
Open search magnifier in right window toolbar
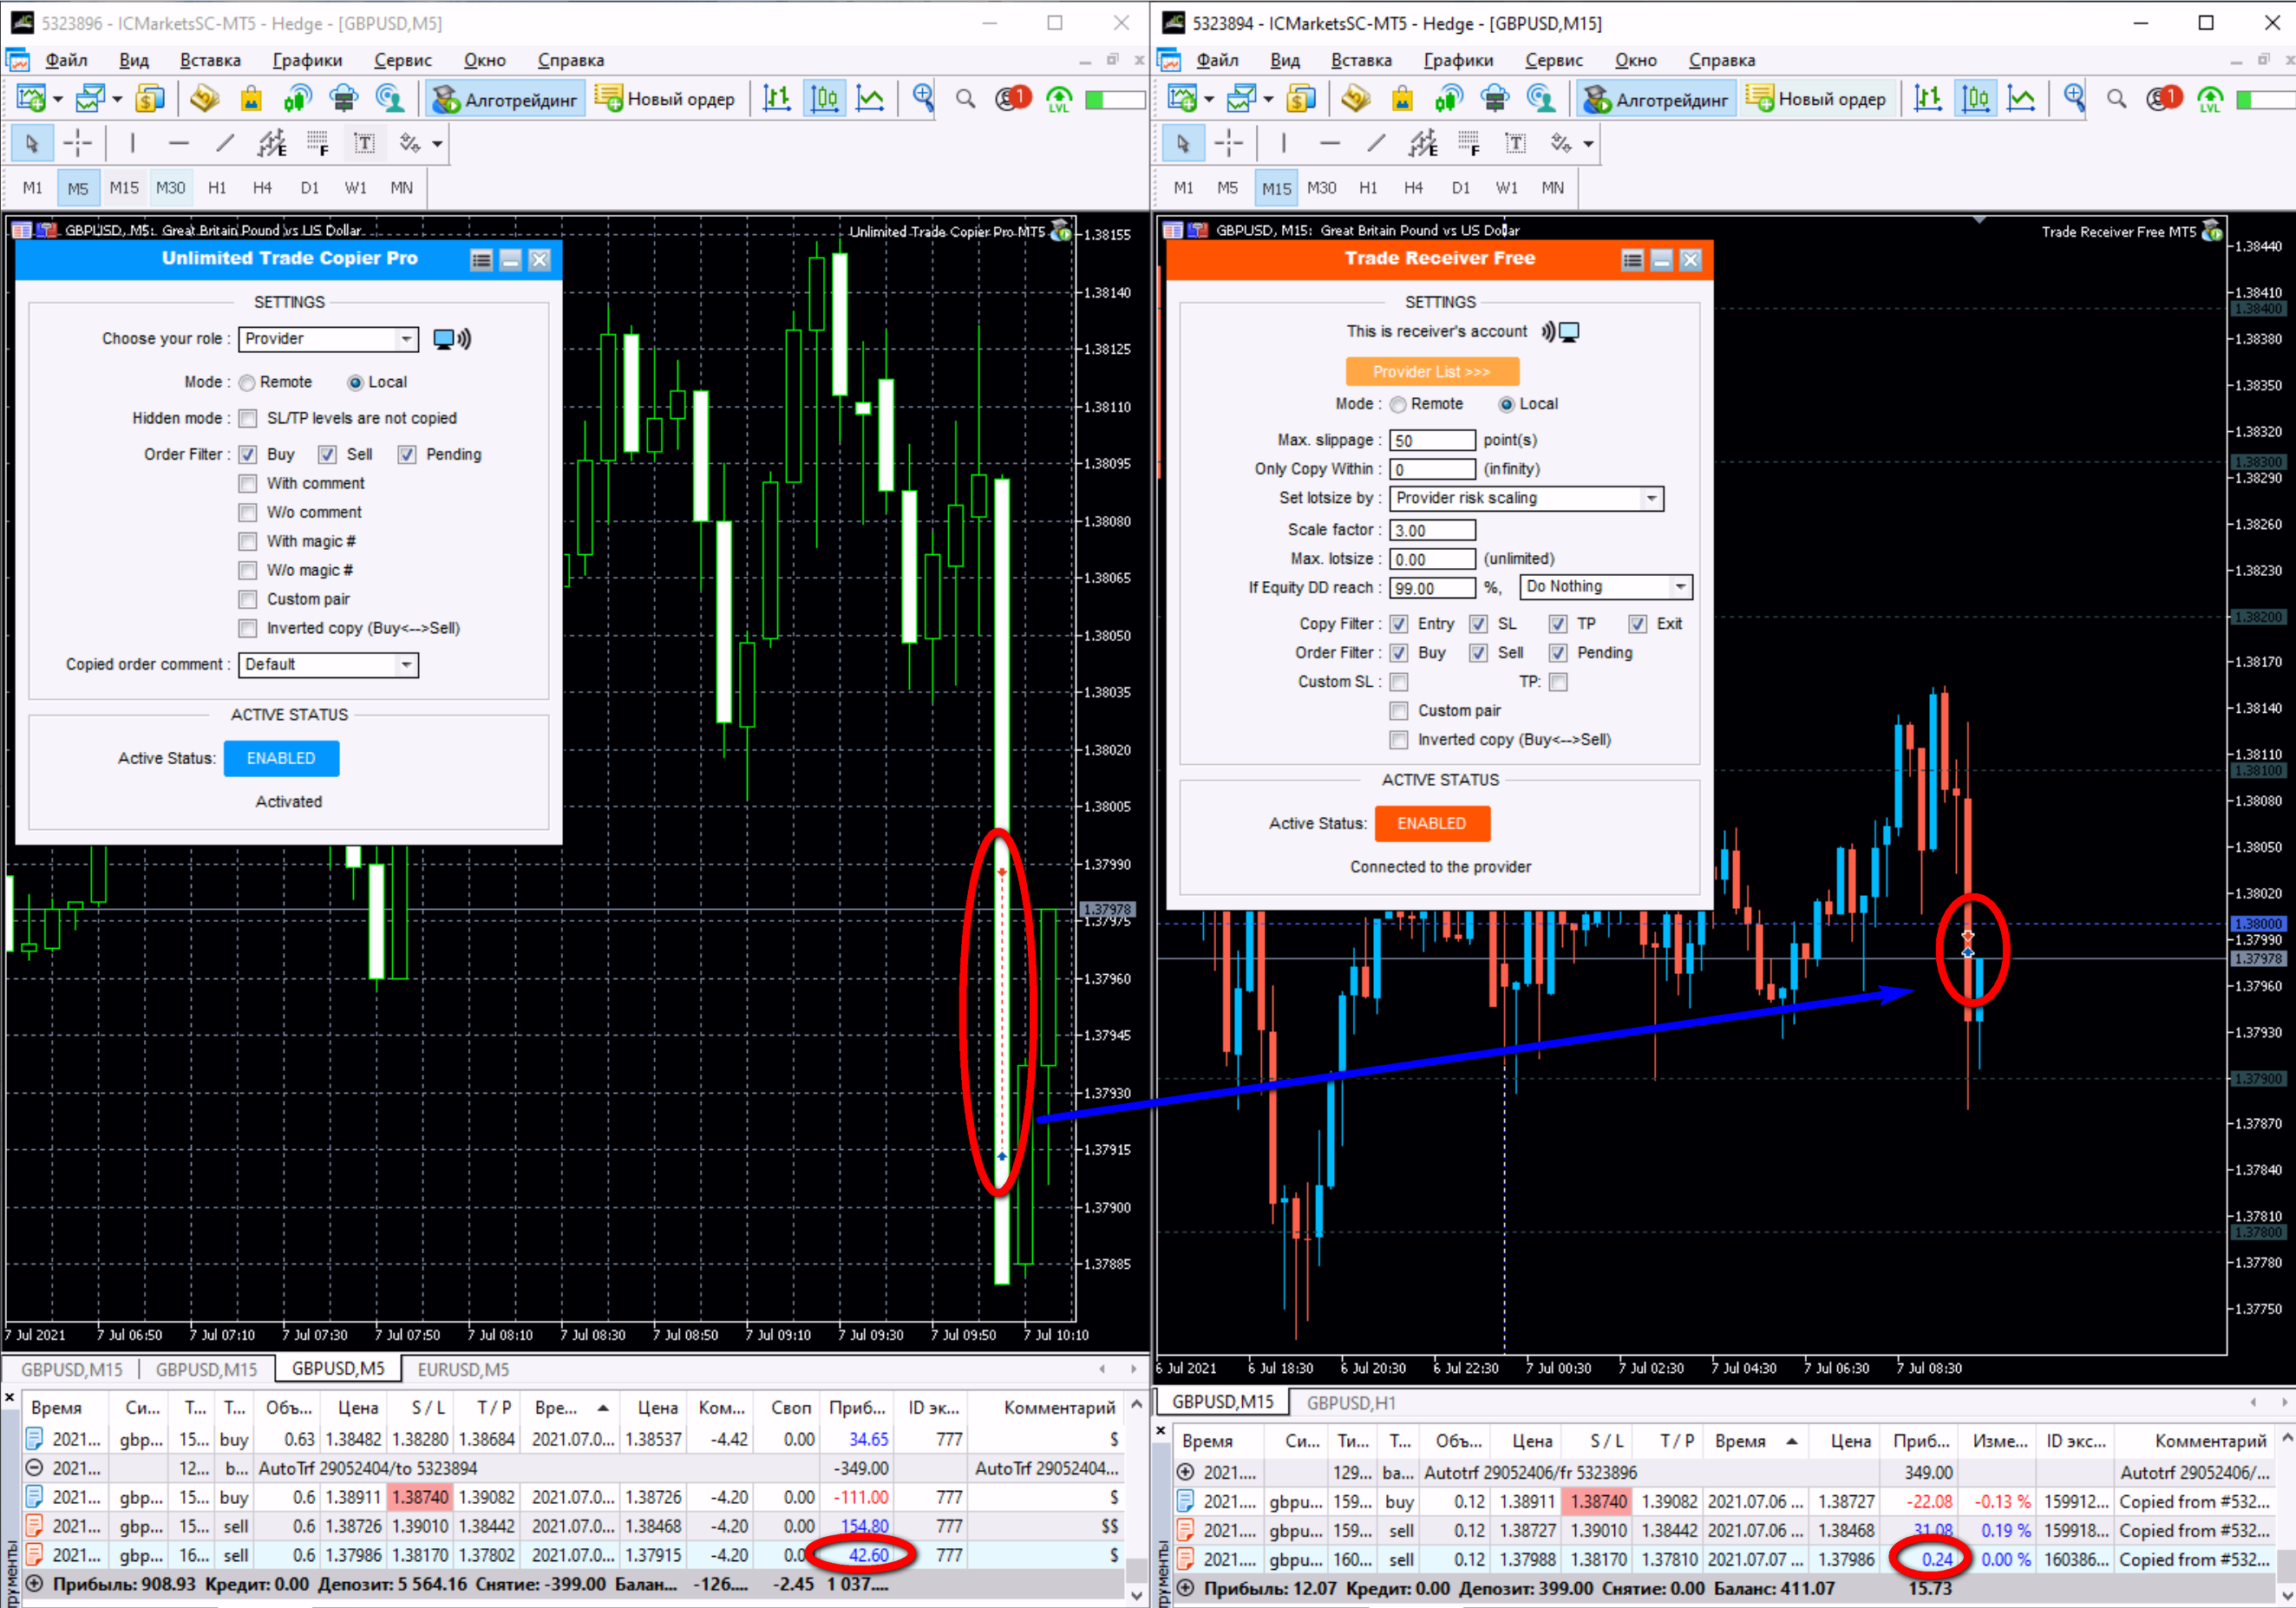click(2116, 98)
